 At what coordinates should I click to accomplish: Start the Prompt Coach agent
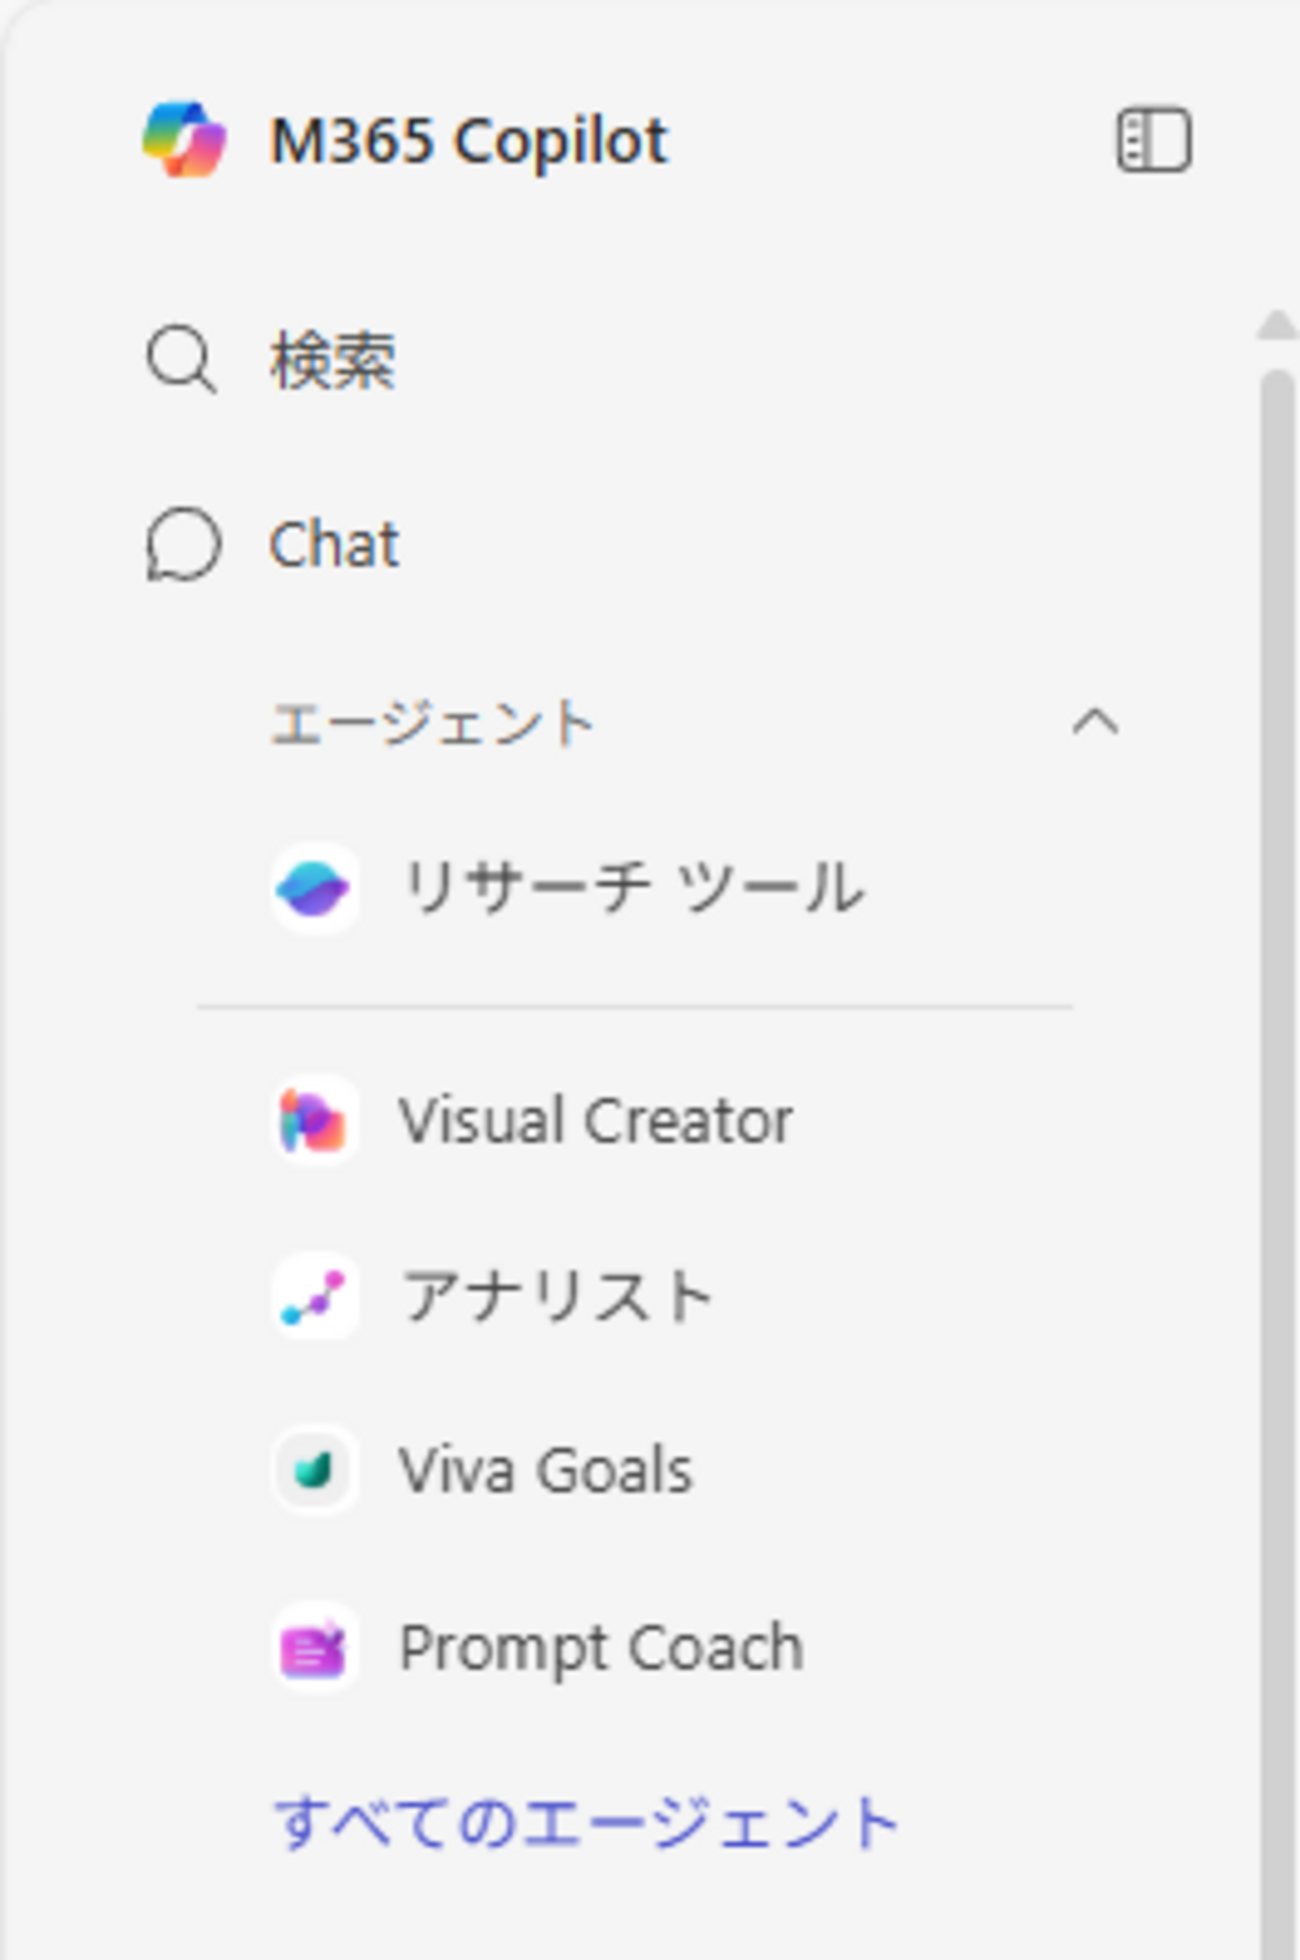coord(601,1648)
